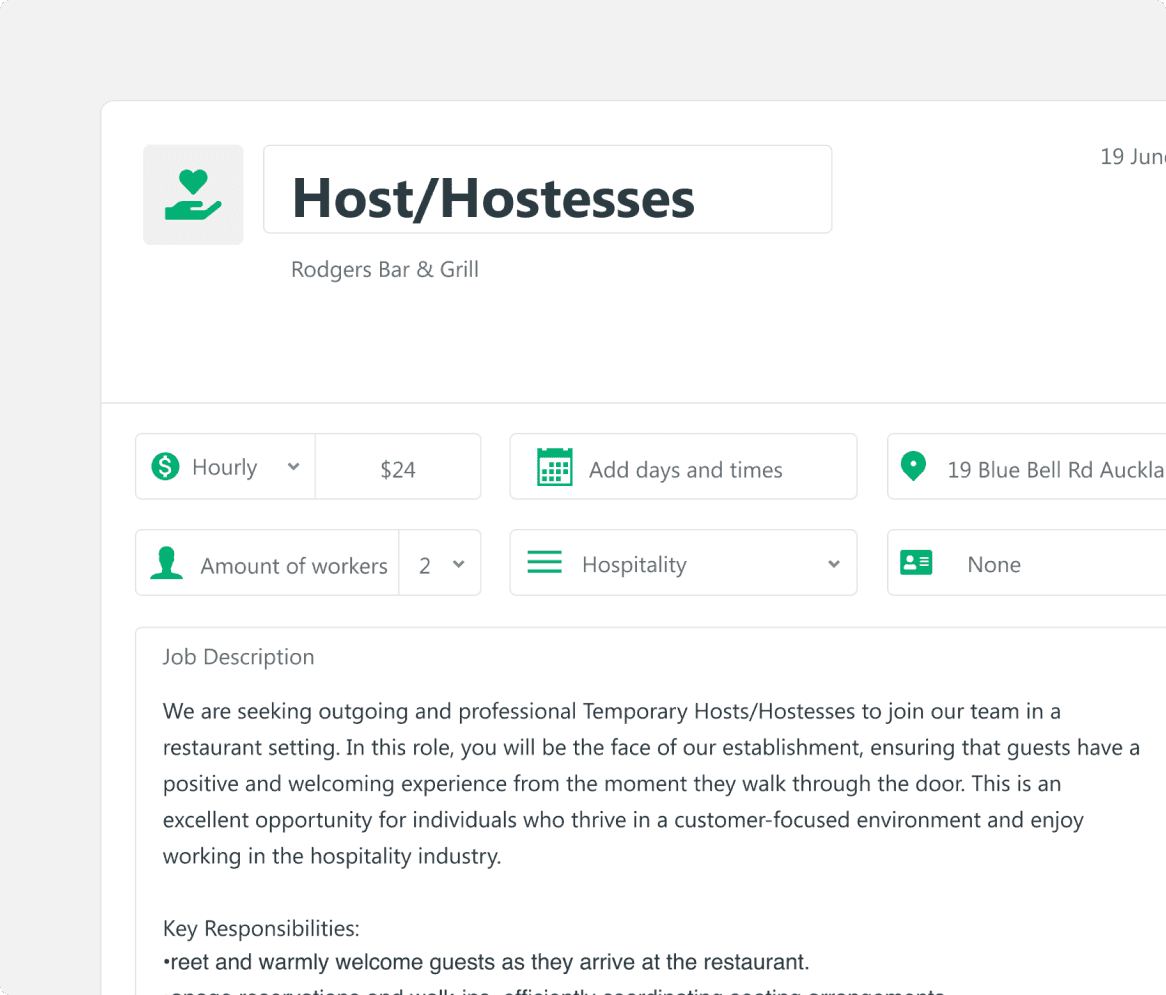Click the green calendar icon

(x=554, y=467)
